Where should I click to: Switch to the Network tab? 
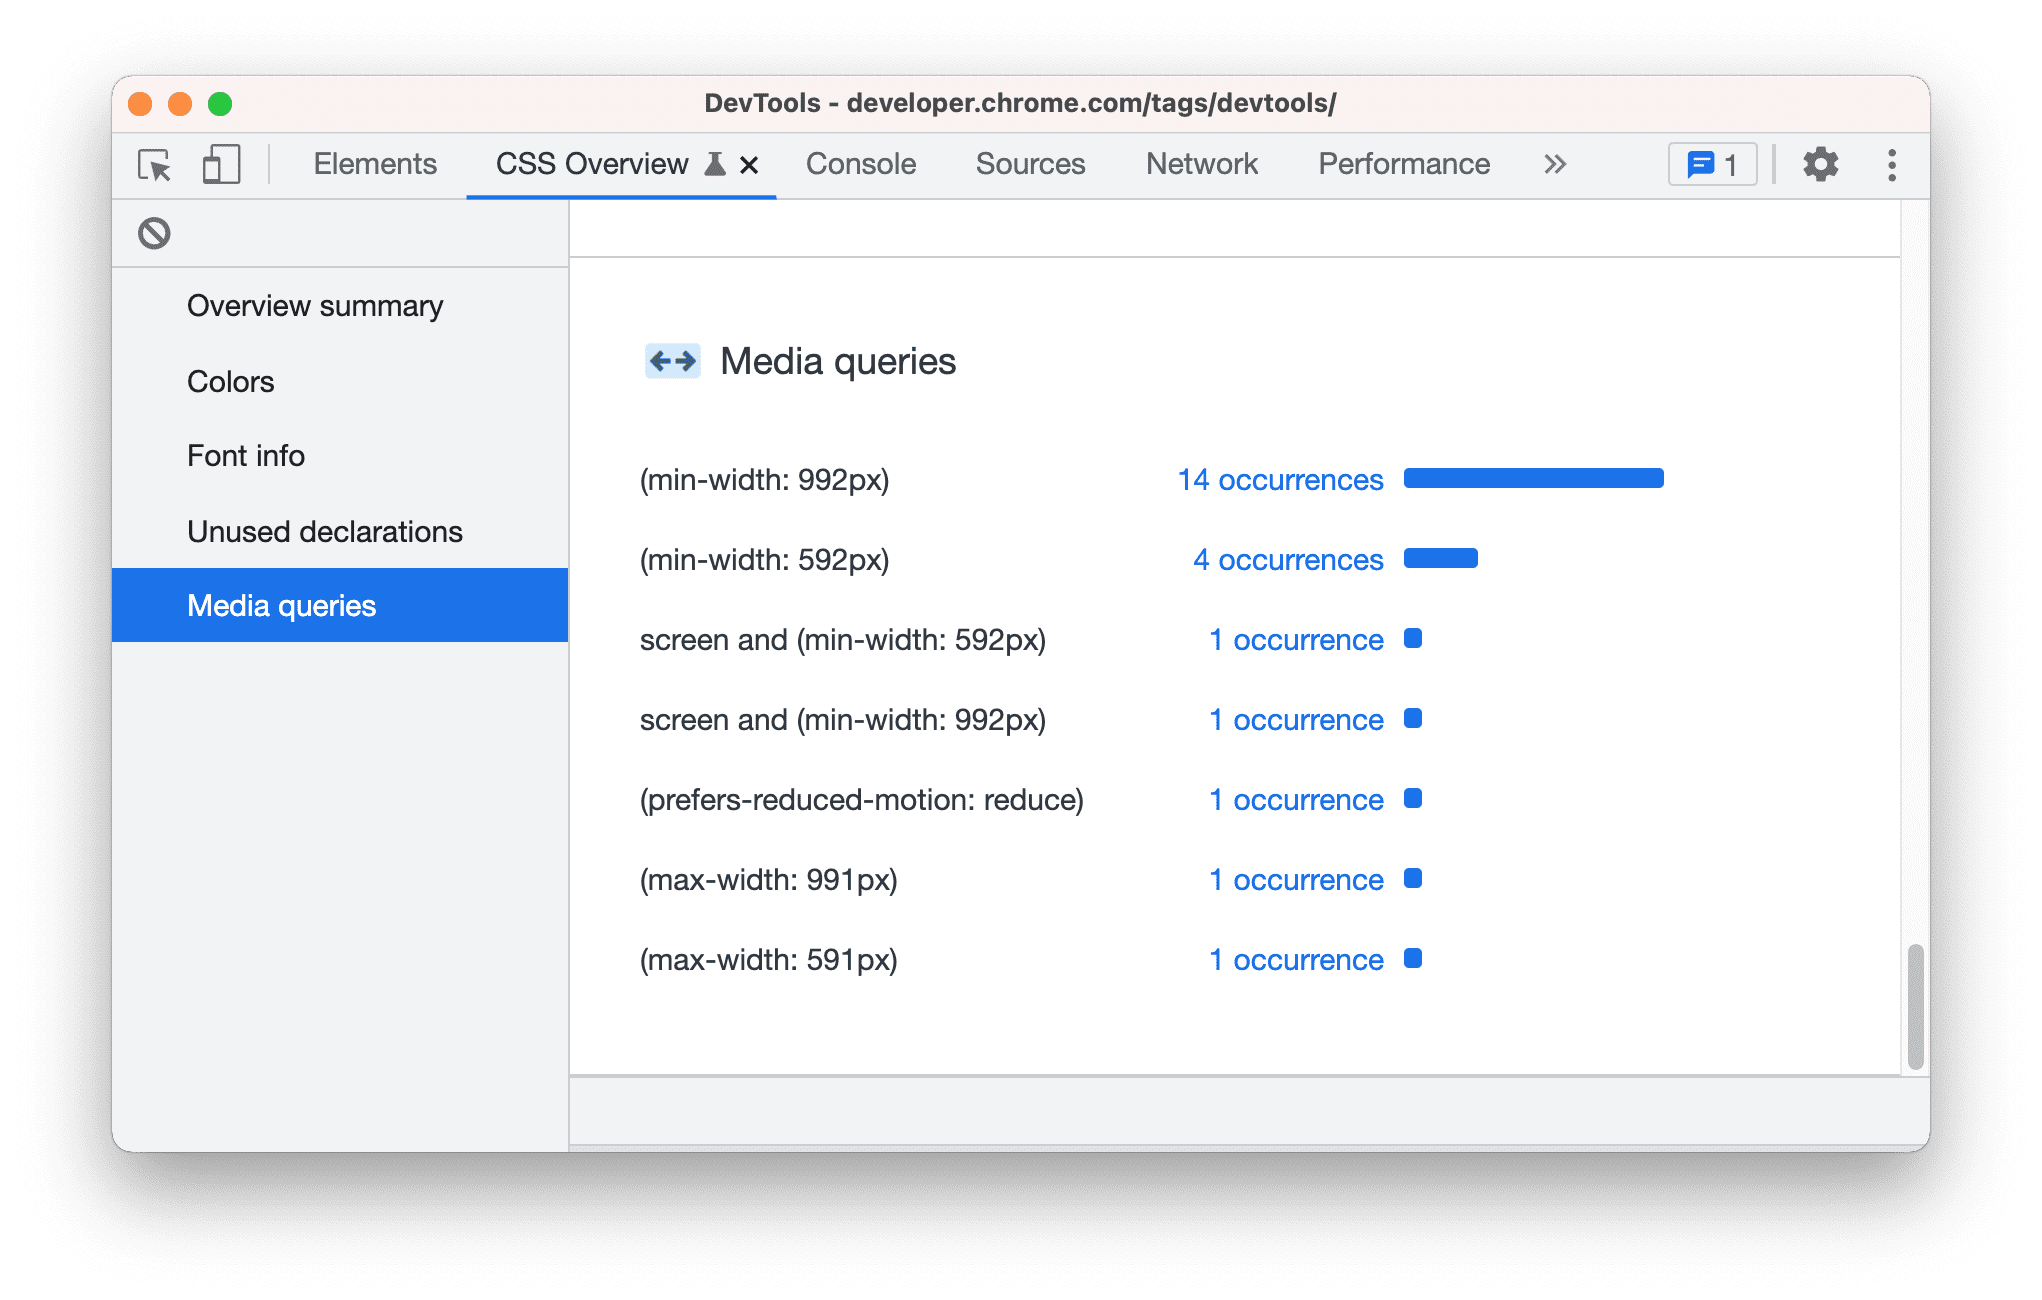tap(1203, 162)
